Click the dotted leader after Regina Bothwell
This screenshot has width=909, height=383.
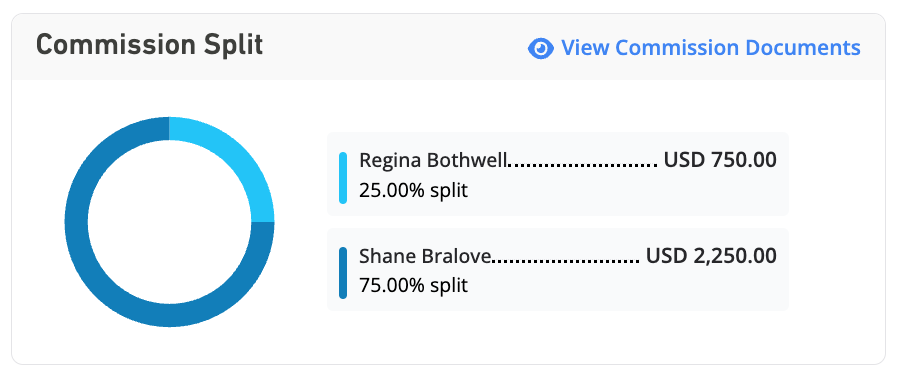coord(582,165)
